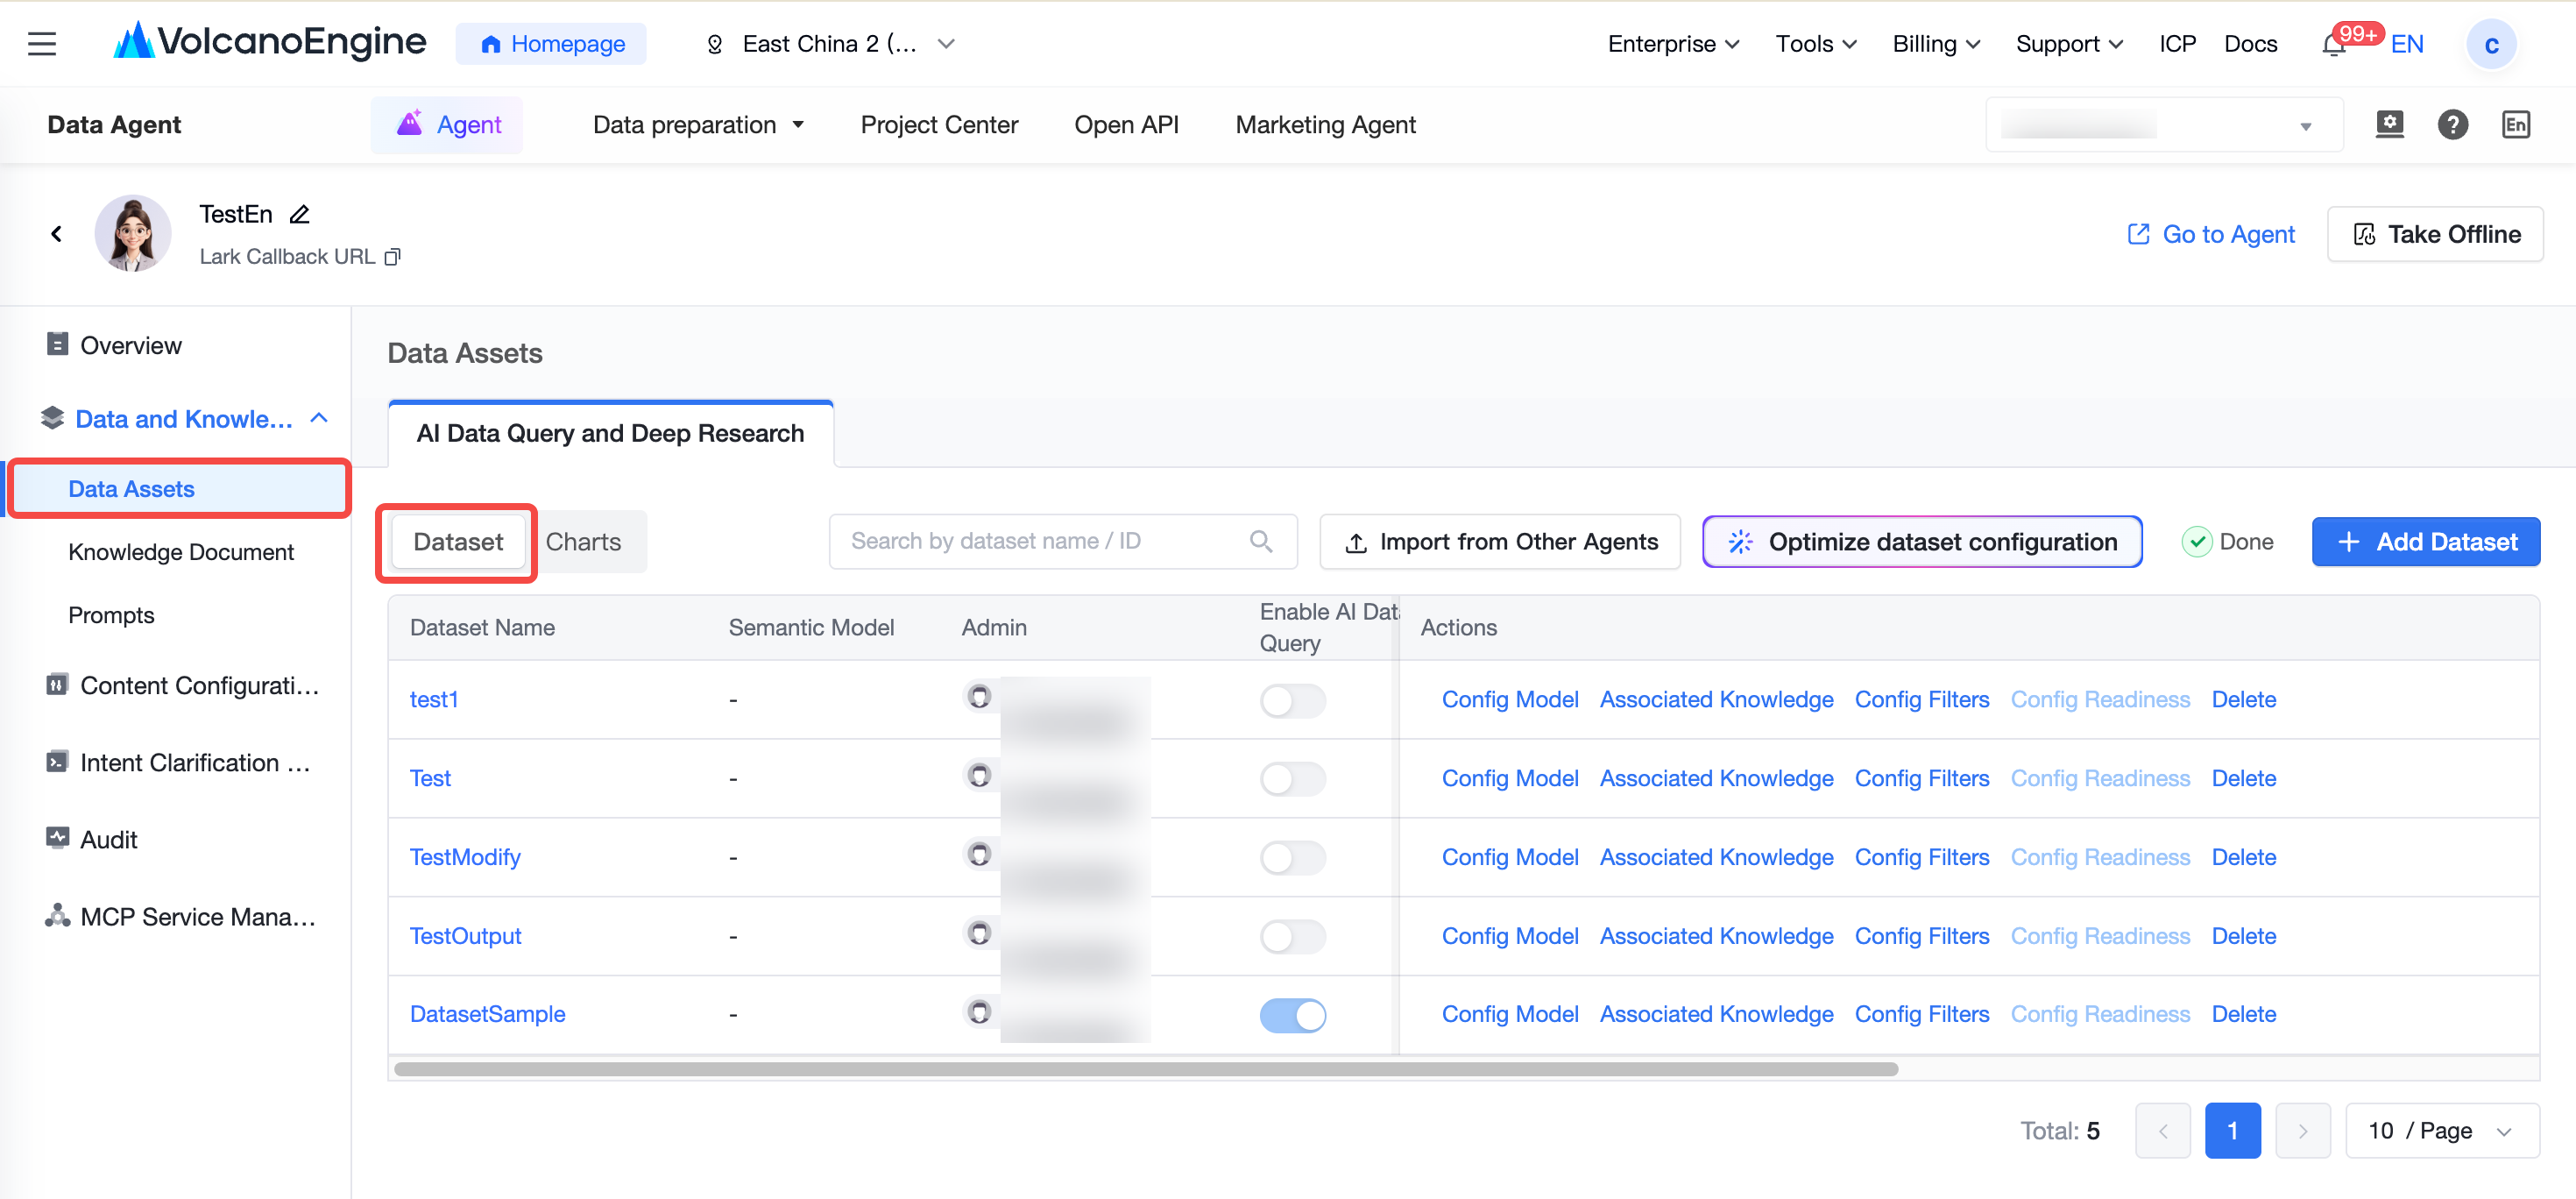Open the hamburger navigation menu

click(42, 44)
